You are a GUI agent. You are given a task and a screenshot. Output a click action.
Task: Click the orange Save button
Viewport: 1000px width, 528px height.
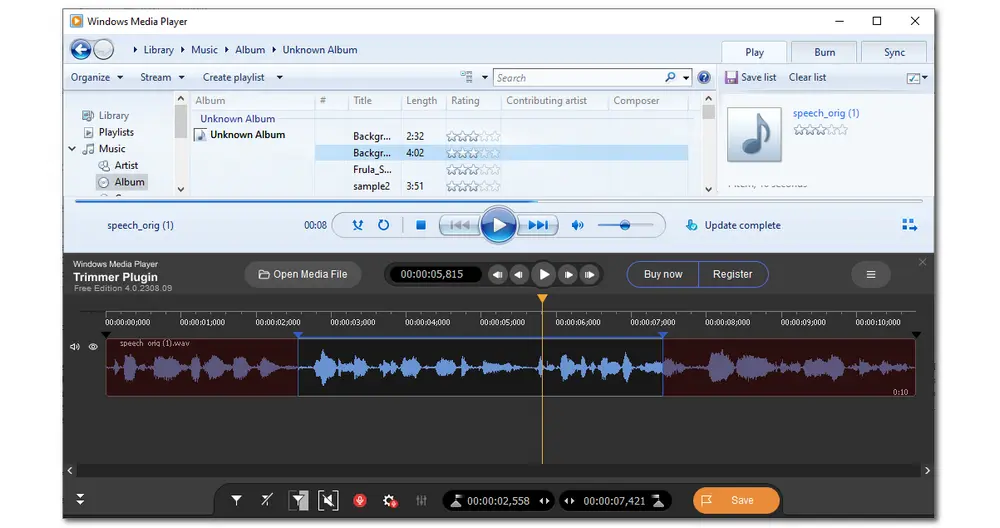[736, 501]
